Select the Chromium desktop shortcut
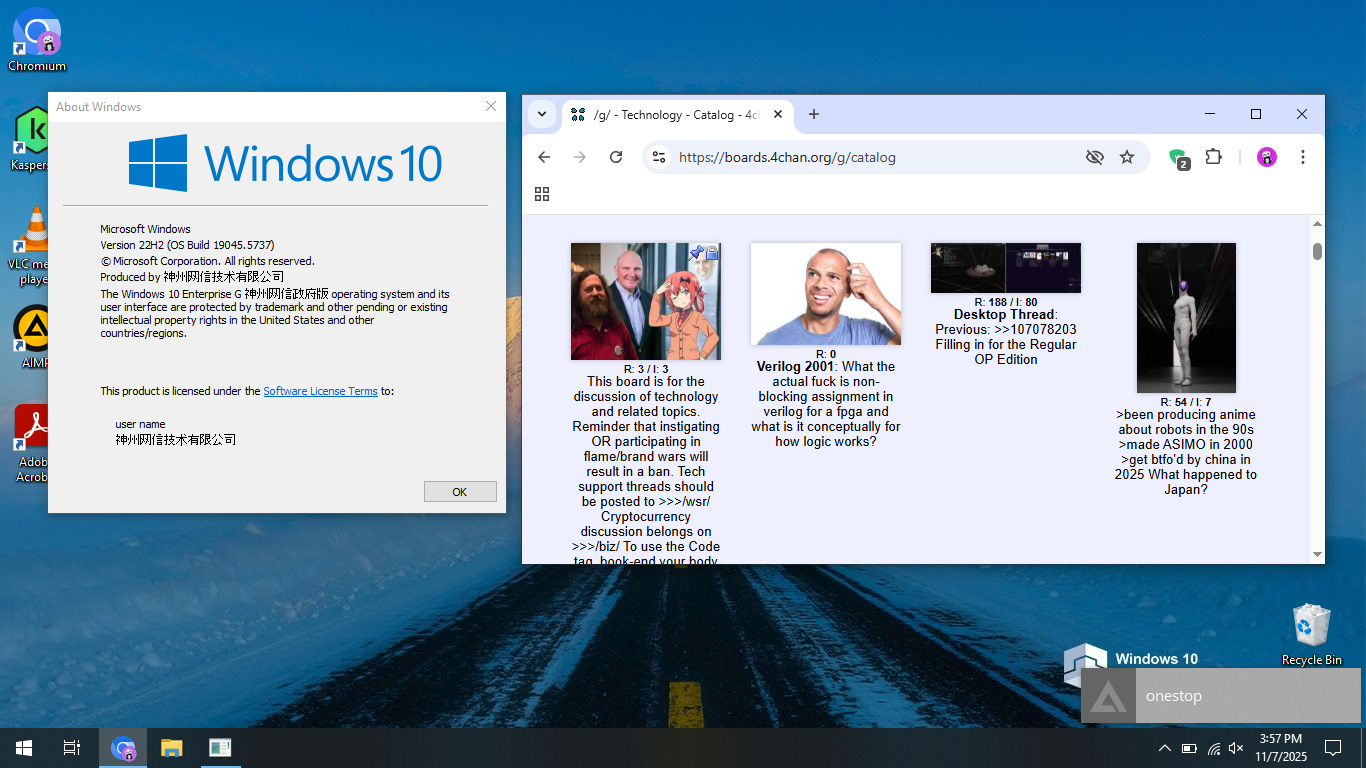The height and width of the screenshot is (768, 1366). pyautogui.click(x=37, y=40)
